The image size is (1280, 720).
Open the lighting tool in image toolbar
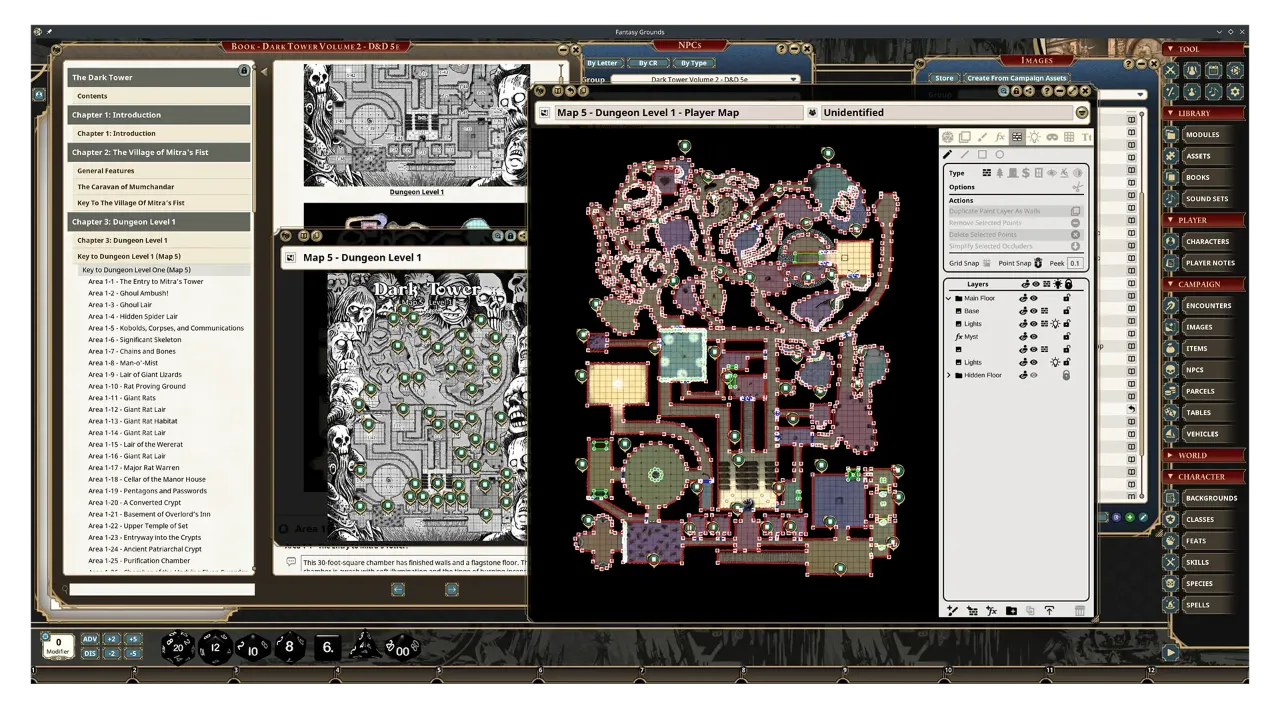pyautogui.click(x=1035, y=137)
